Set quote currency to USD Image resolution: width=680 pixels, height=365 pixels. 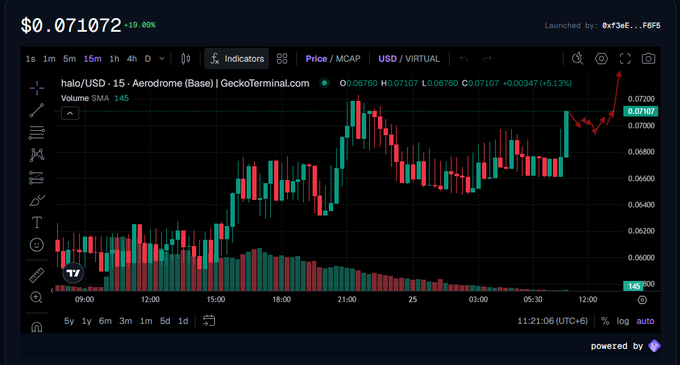click(x=387, y=59)
